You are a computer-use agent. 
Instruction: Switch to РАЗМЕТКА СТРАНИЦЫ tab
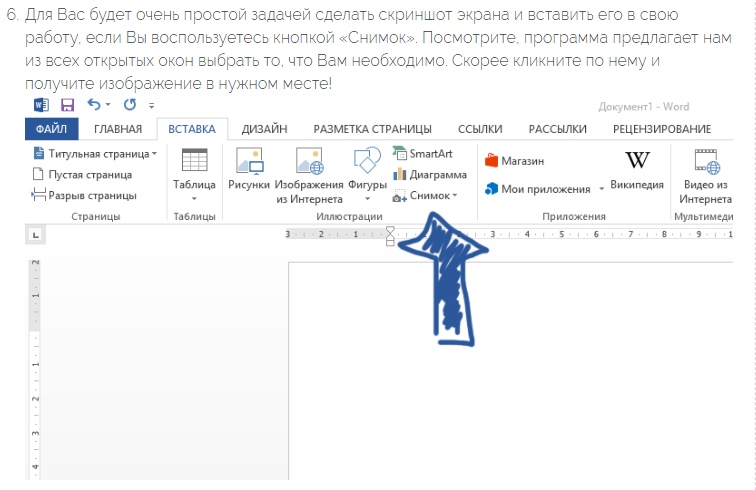tap(372, 129)
